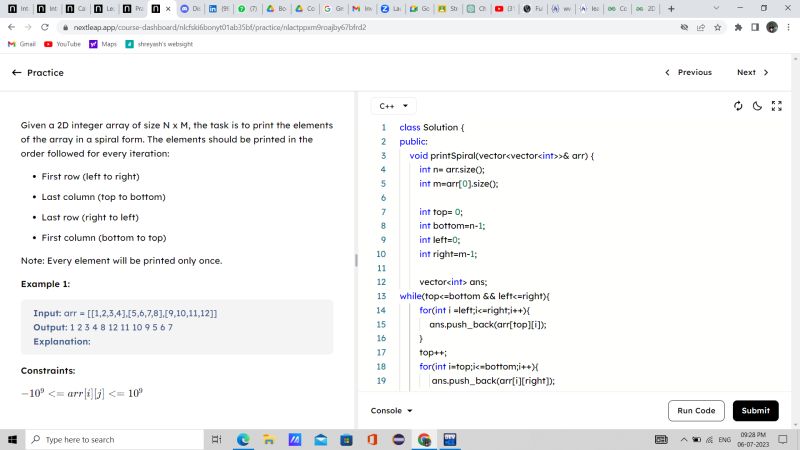This screenshot has width=800, height=450.
Task: Open the YouTube bookmark
Action: point(62,44)
